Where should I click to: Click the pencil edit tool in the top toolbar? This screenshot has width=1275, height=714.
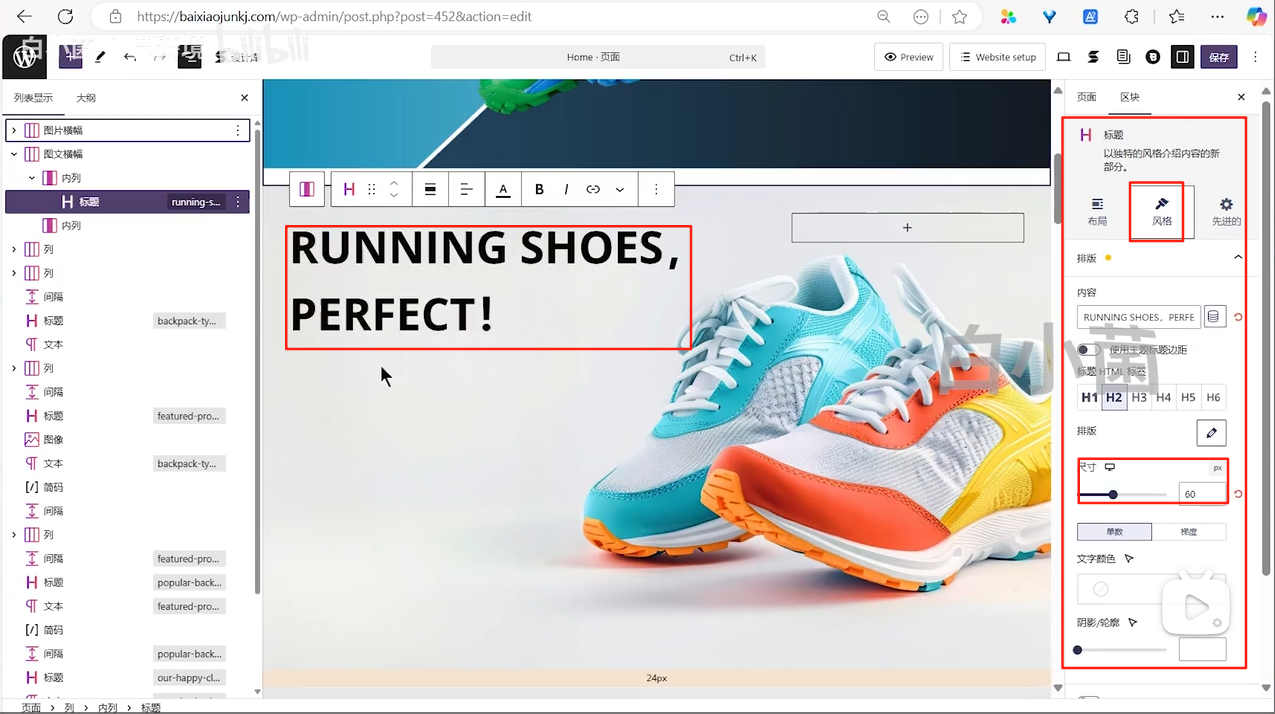(x=100, y=57)
